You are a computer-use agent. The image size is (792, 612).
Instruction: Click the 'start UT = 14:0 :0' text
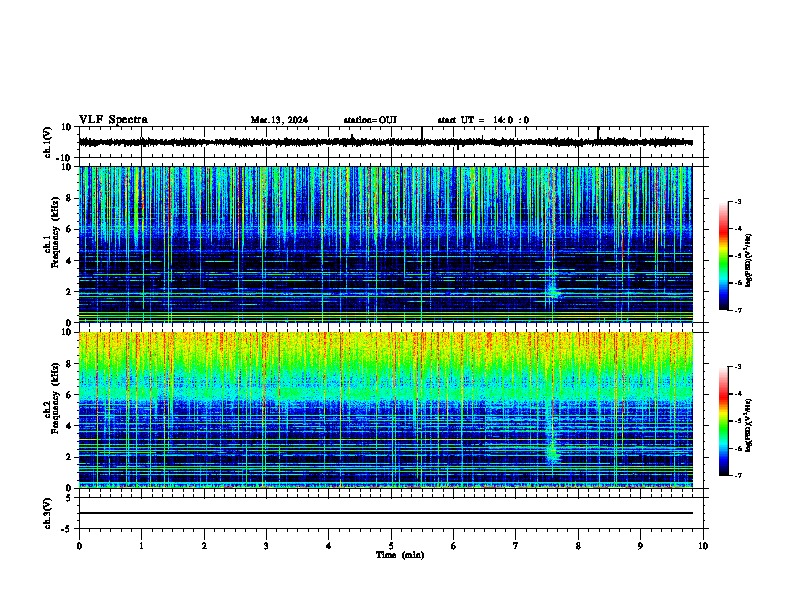point(483,120)
